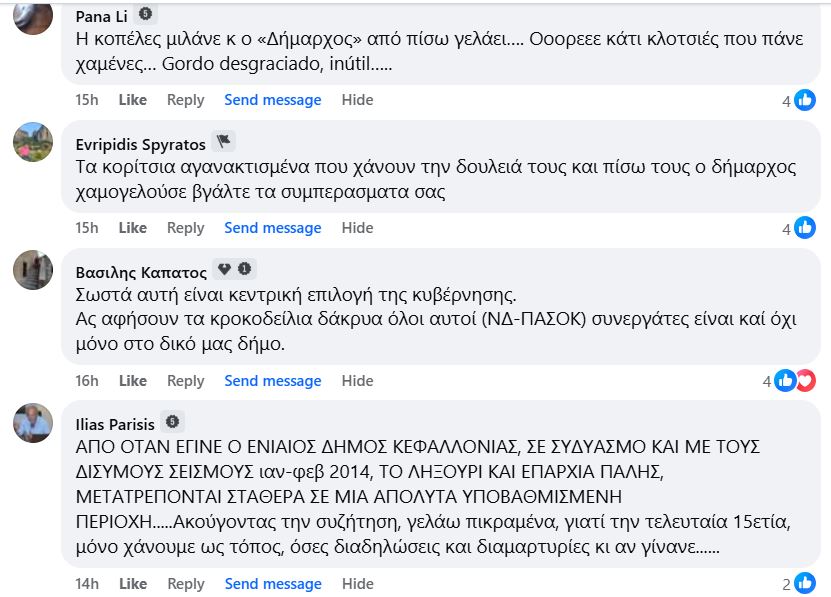Open Evripidis Spyratos profile picture
This screenshot has height=597, width=831.
[33, 142]
